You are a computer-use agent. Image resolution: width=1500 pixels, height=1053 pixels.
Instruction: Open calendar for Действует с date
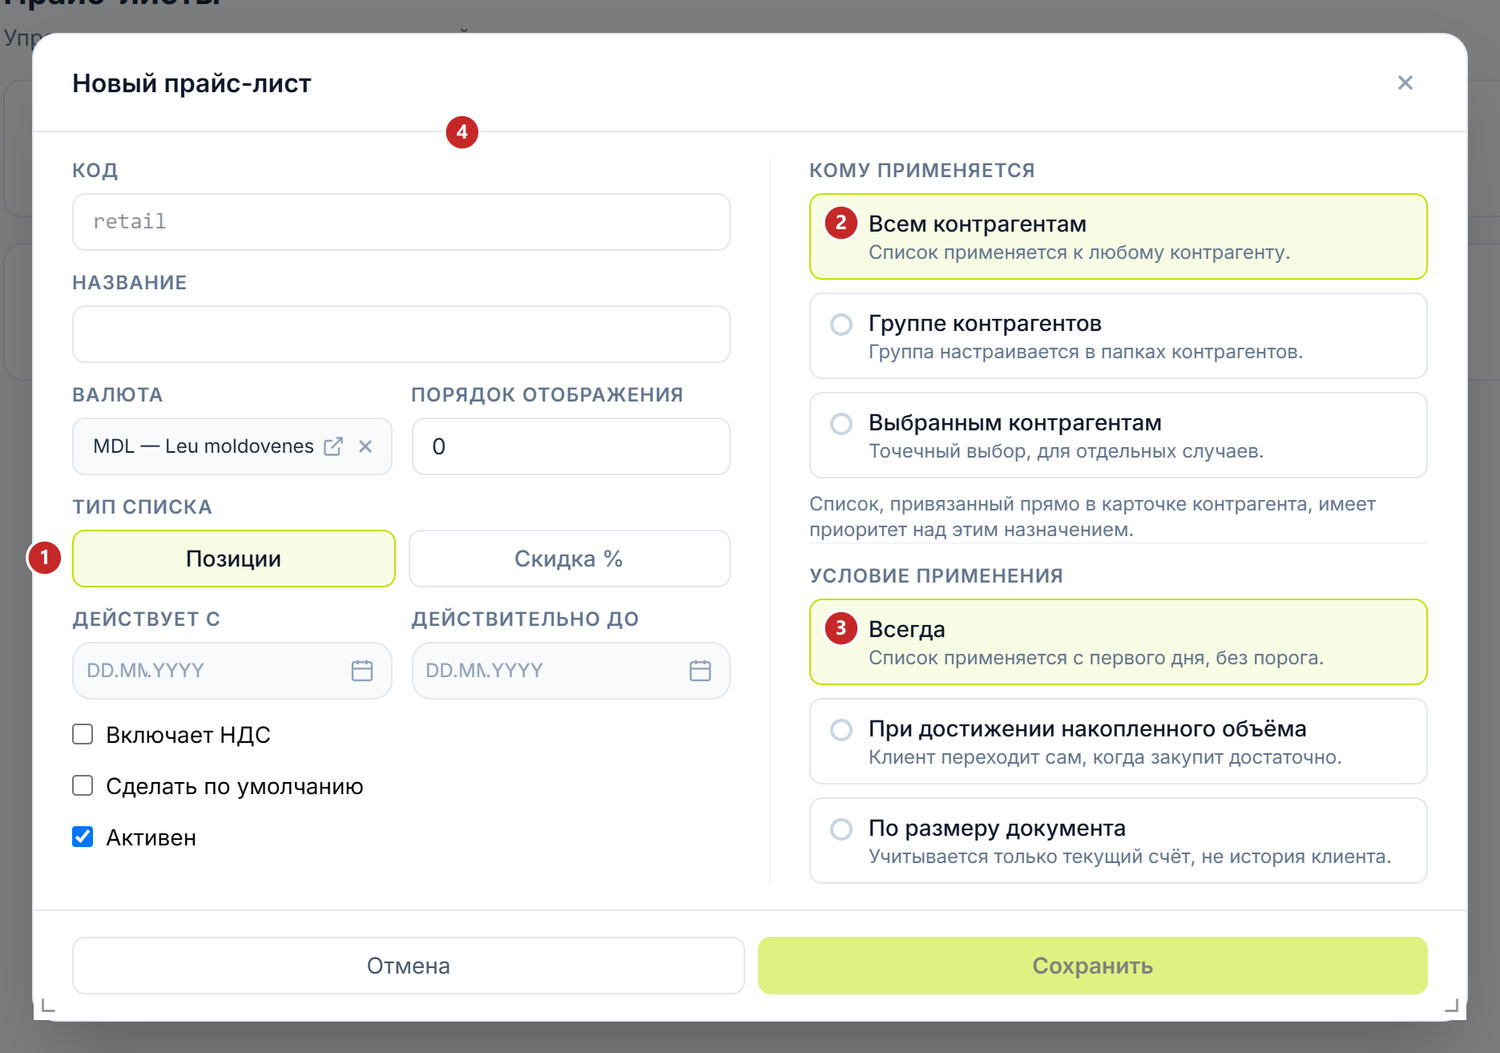point(362,671)
